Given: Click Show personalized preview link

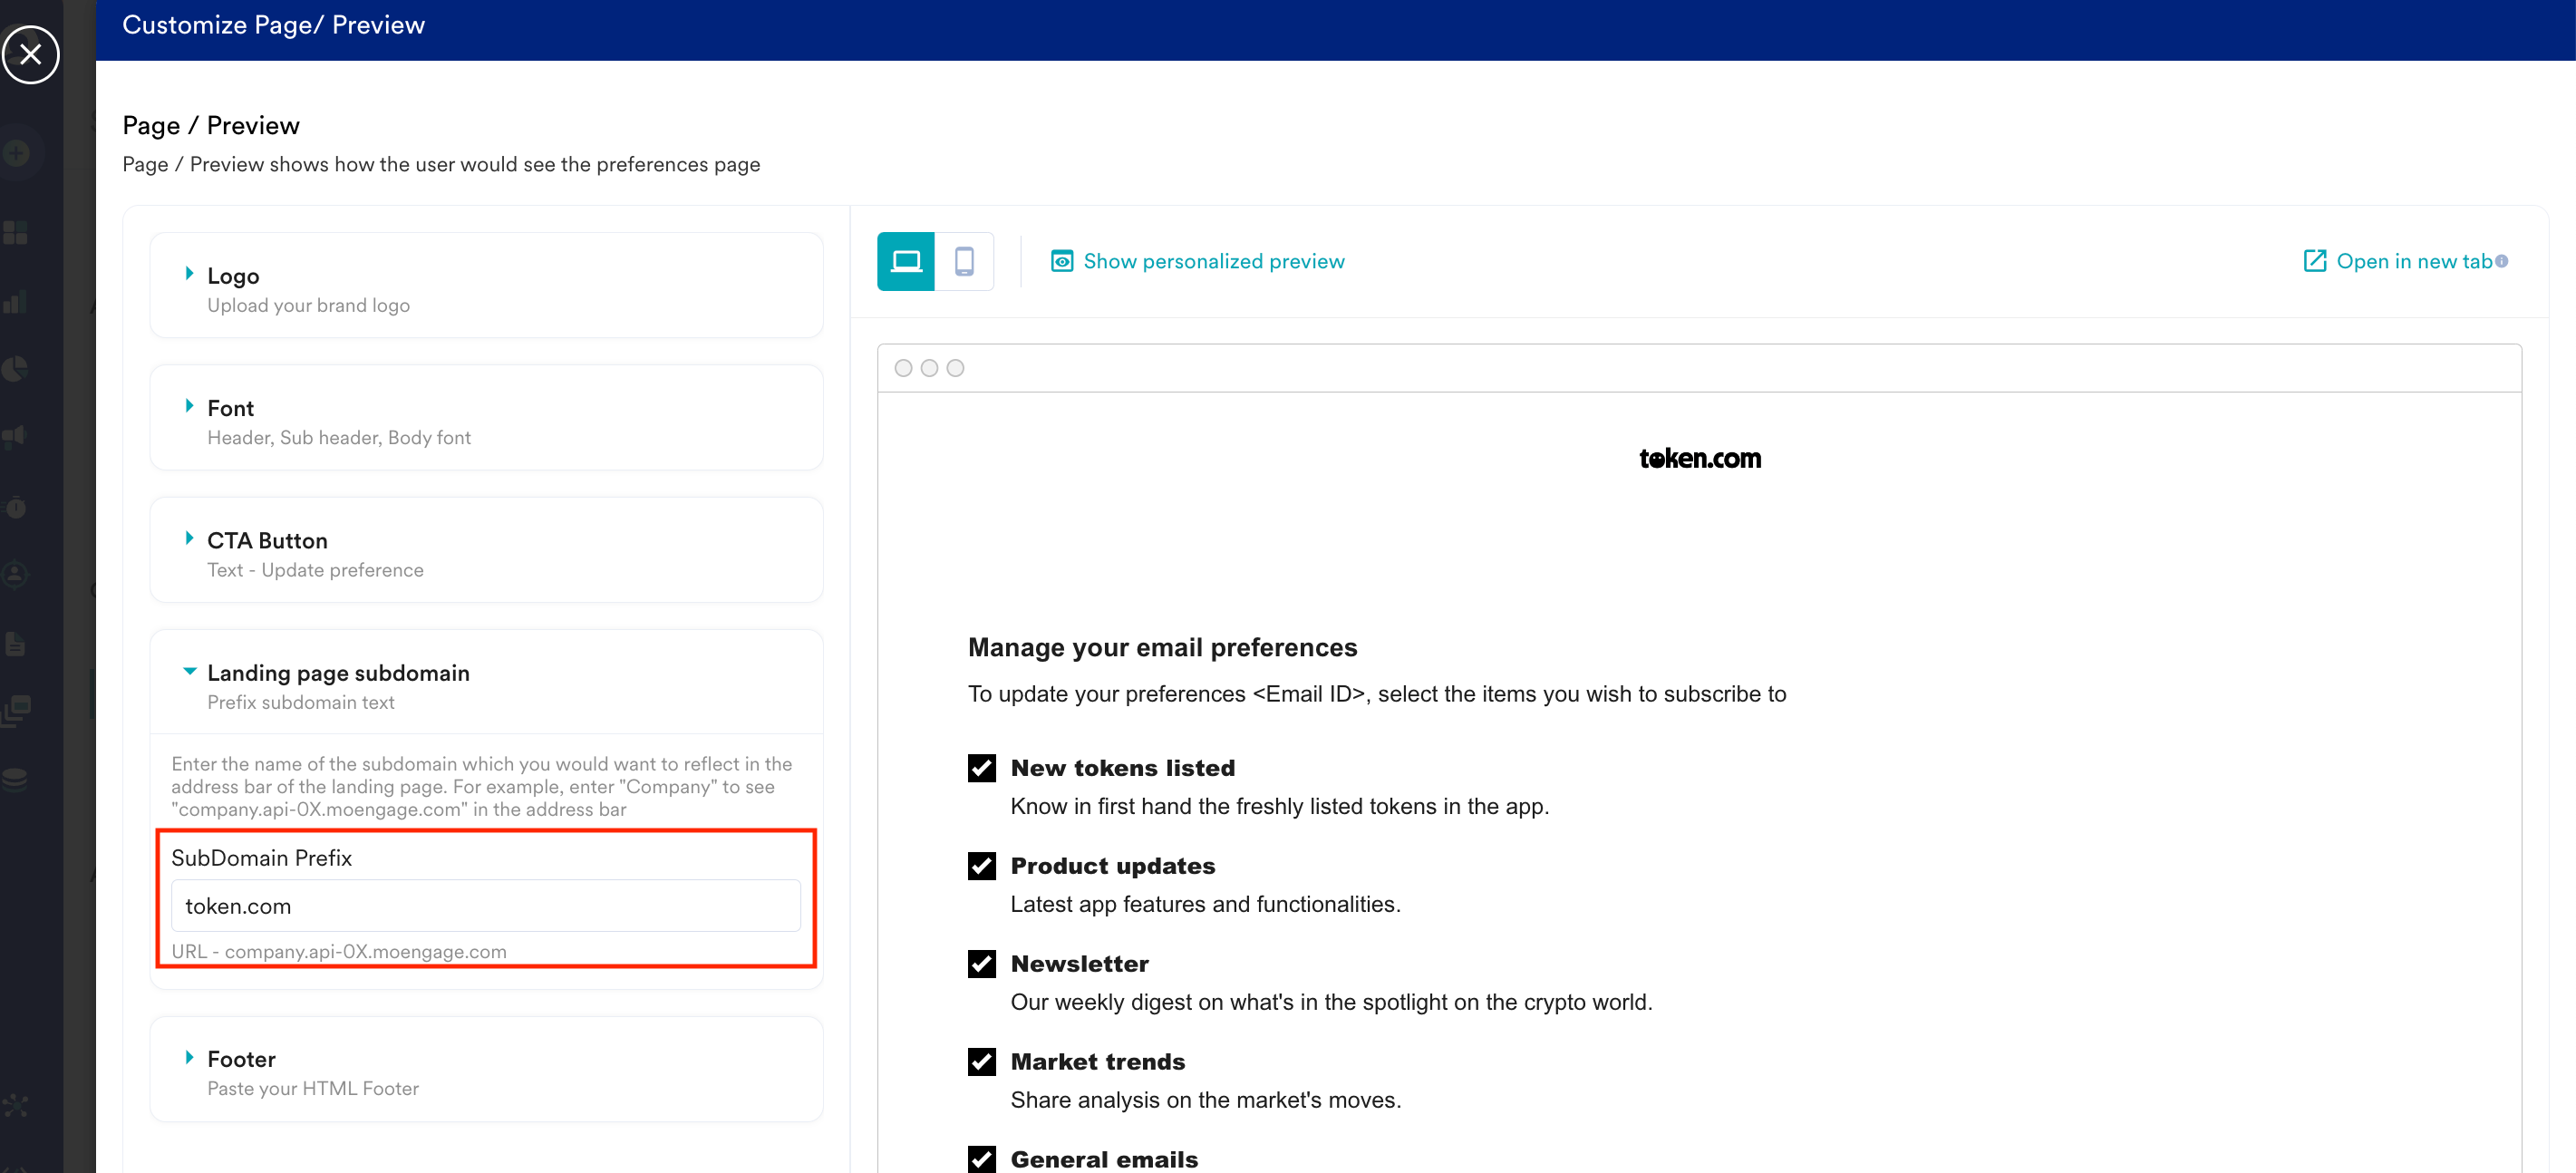Looking at the screenshot, I should point(1213,262).
